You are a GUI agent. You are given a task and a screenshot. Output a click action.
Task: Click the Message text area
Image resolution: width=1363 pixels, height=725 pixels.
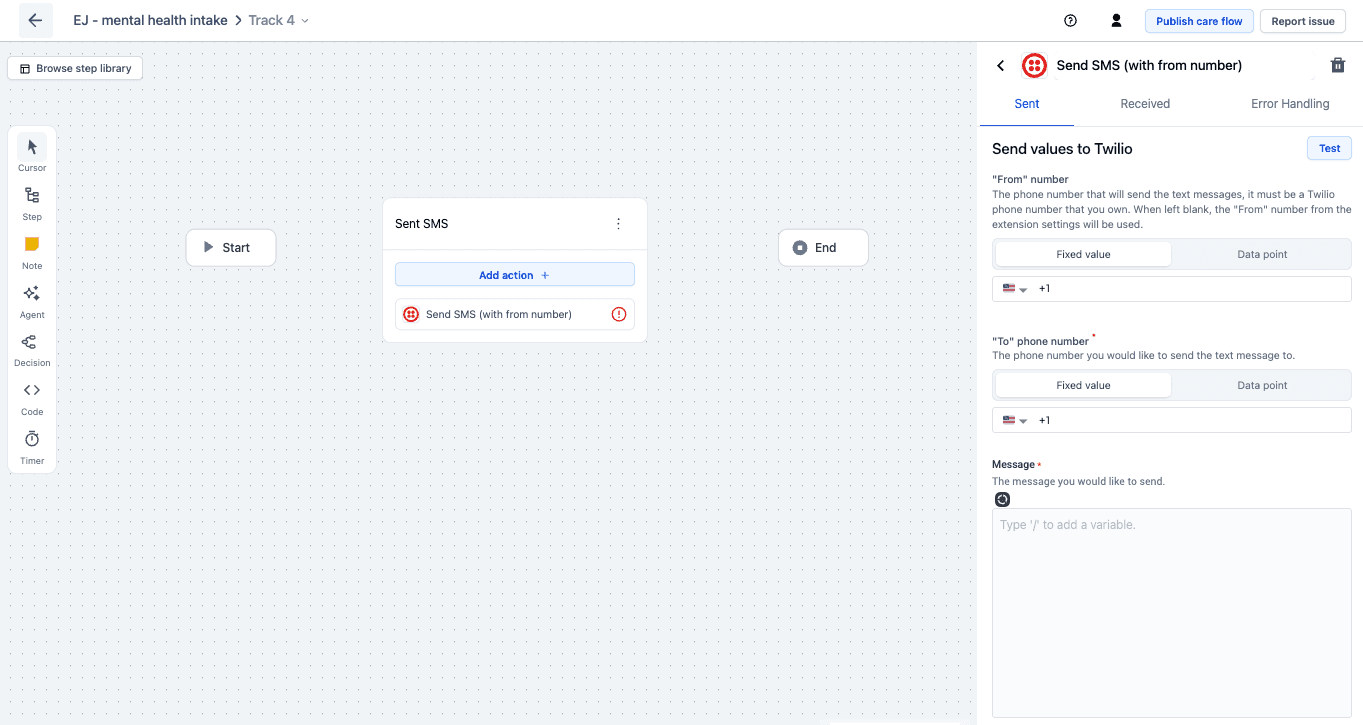pyautogui.click(x=1171, y=612)
